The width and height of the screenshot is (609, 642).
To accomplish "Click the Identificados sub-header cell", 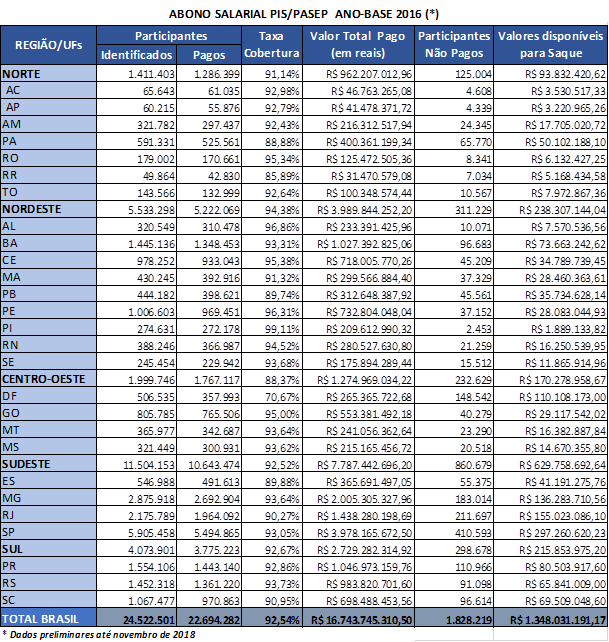I will pos(136,54).
